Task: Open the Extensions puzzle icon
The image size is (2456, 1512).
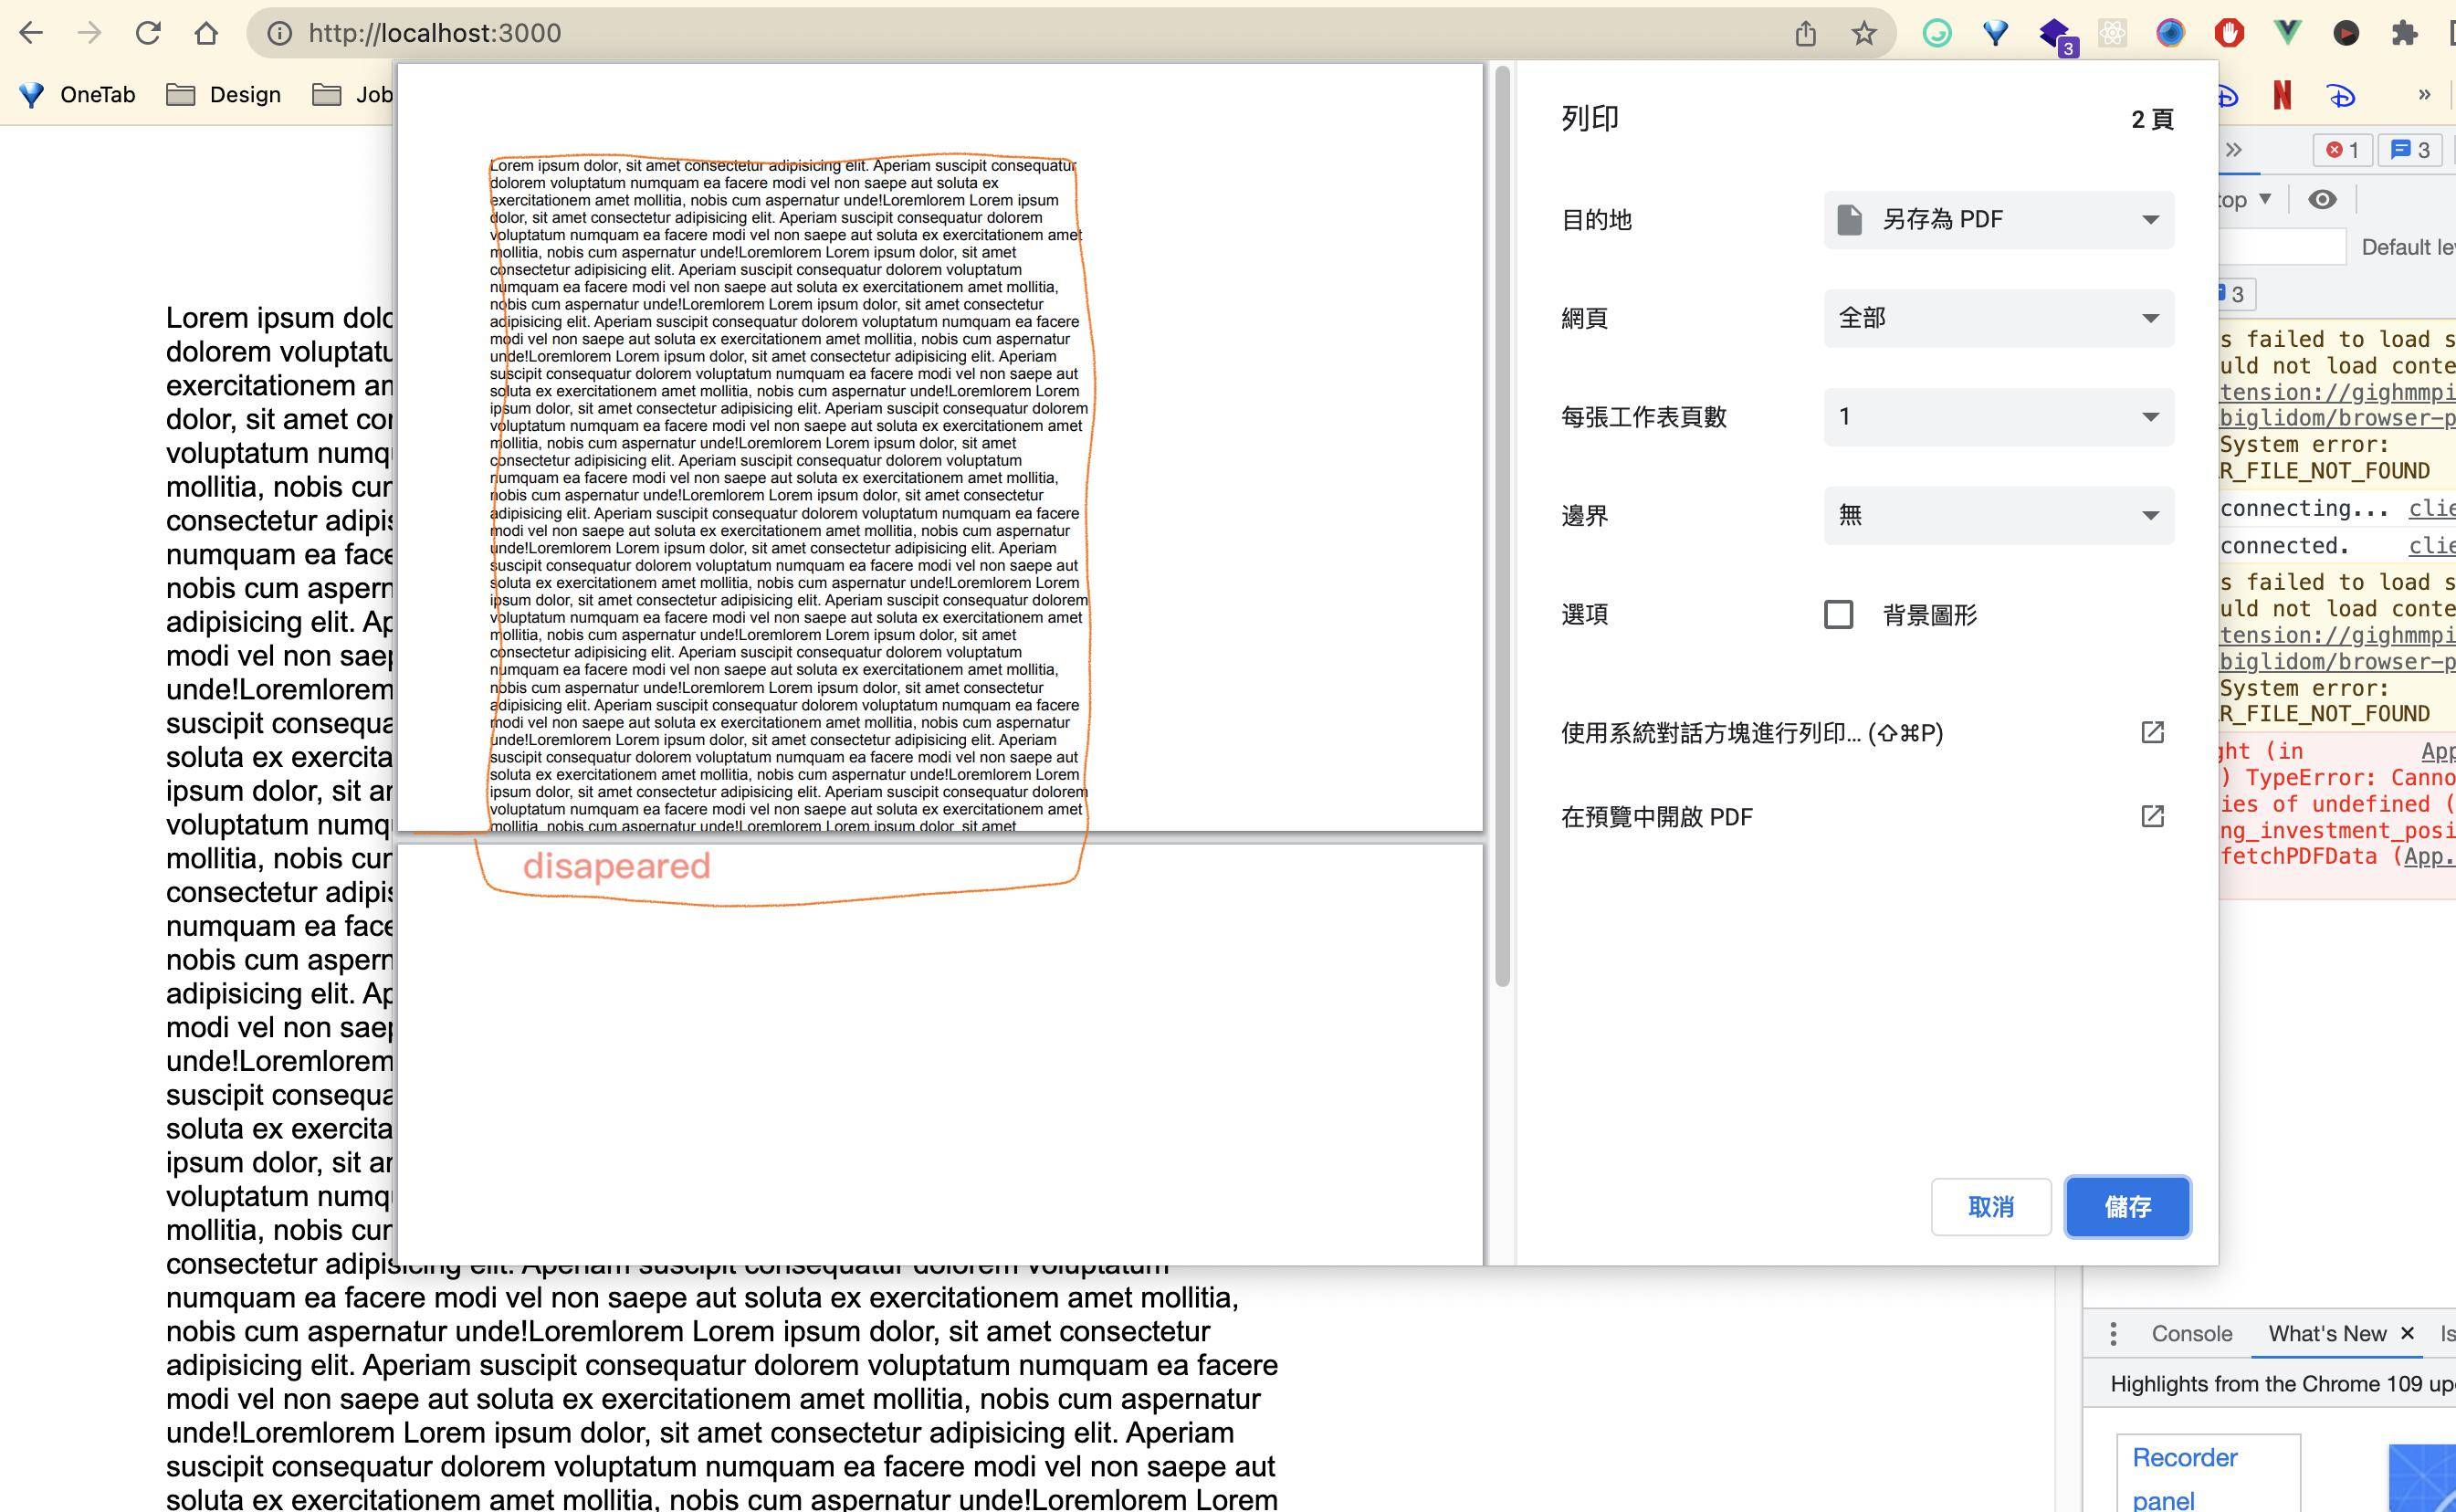Action: coord(2404,33)
